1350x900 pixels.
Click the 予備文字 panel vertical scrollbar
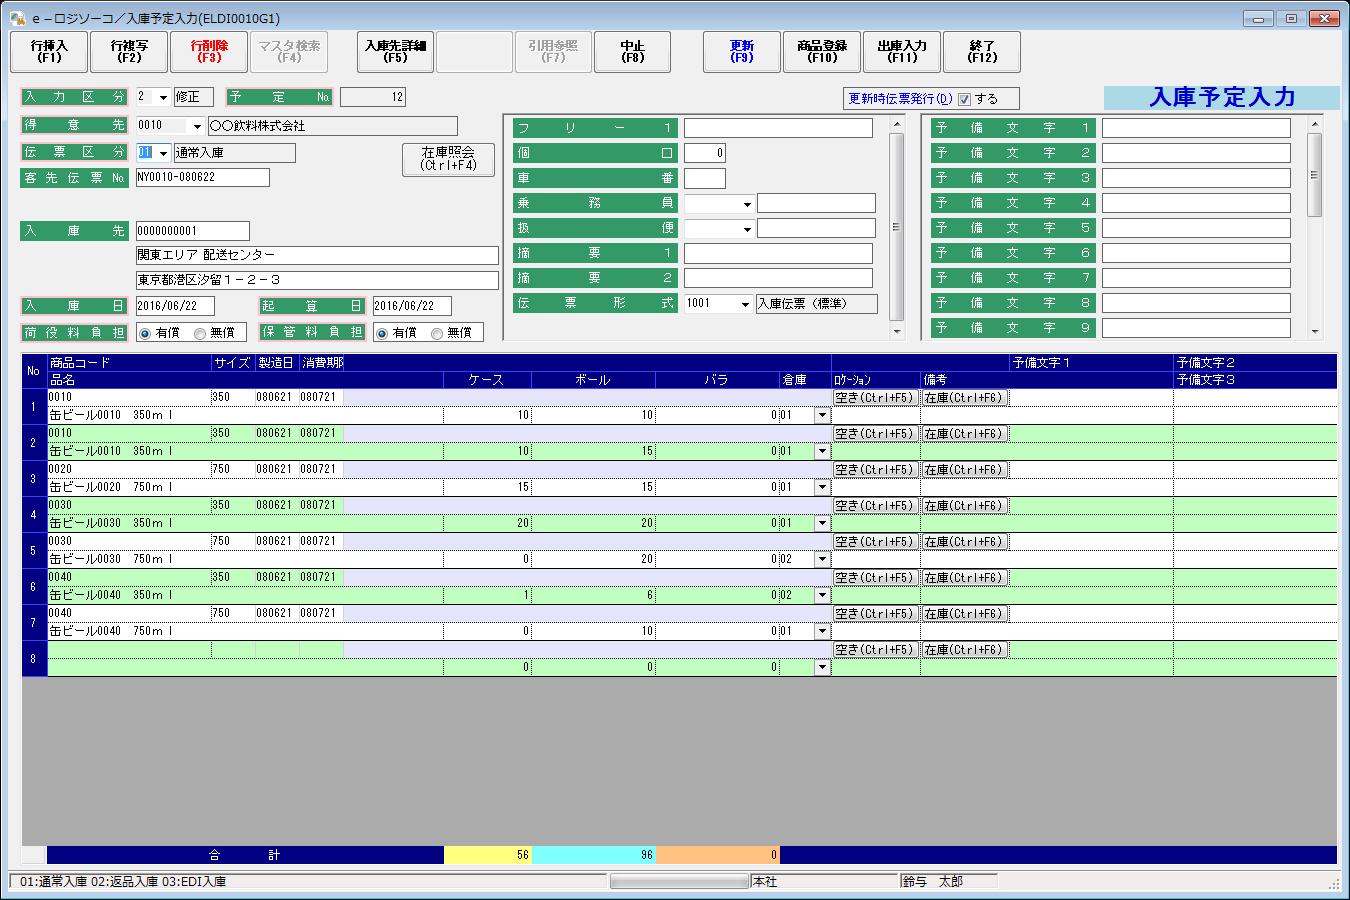1314,228
